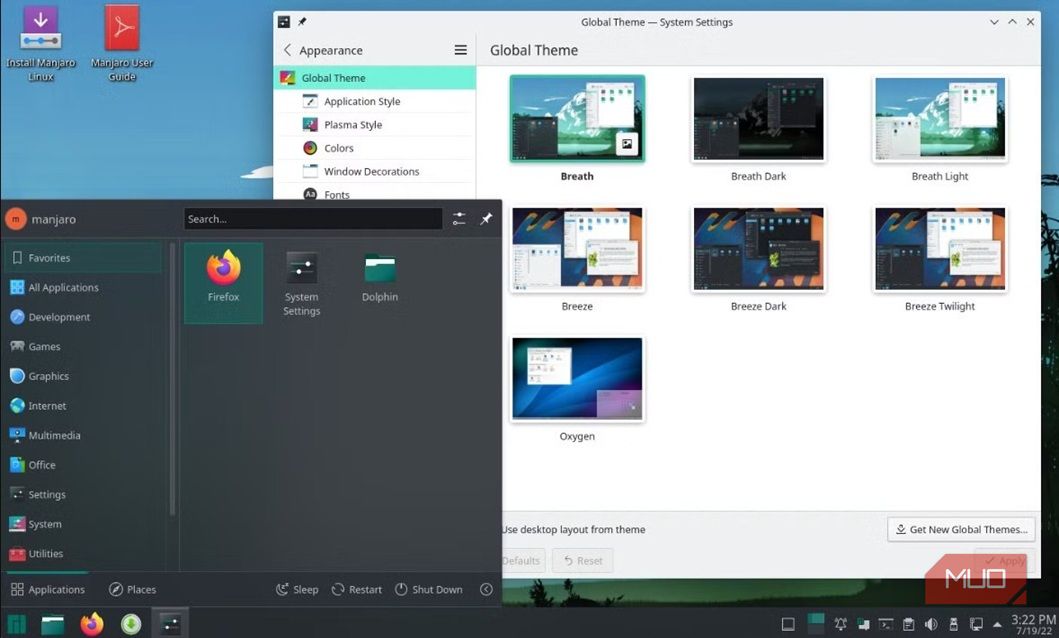The width and height of the screenshot is (1059, 638).
Task: Click System Settings task in the taskbar
Action: tap(170, 623)
